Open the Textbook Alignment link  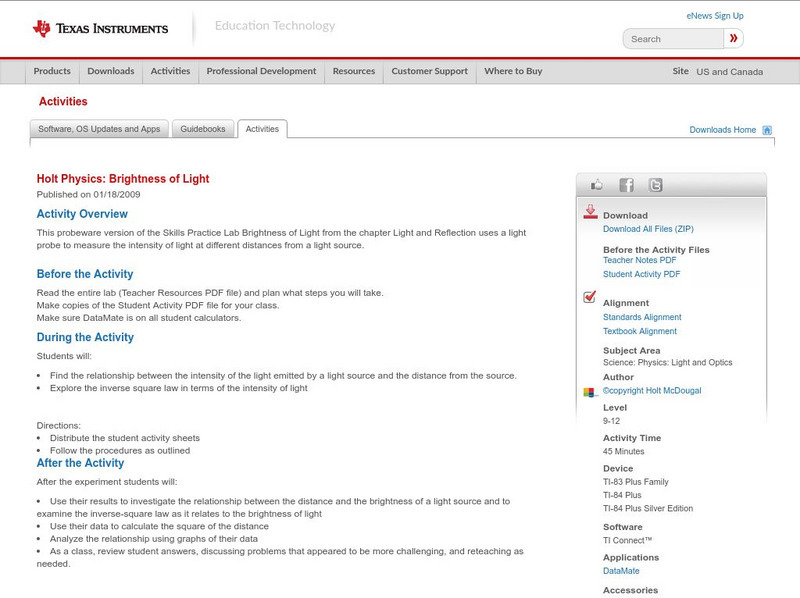[640, 331]
